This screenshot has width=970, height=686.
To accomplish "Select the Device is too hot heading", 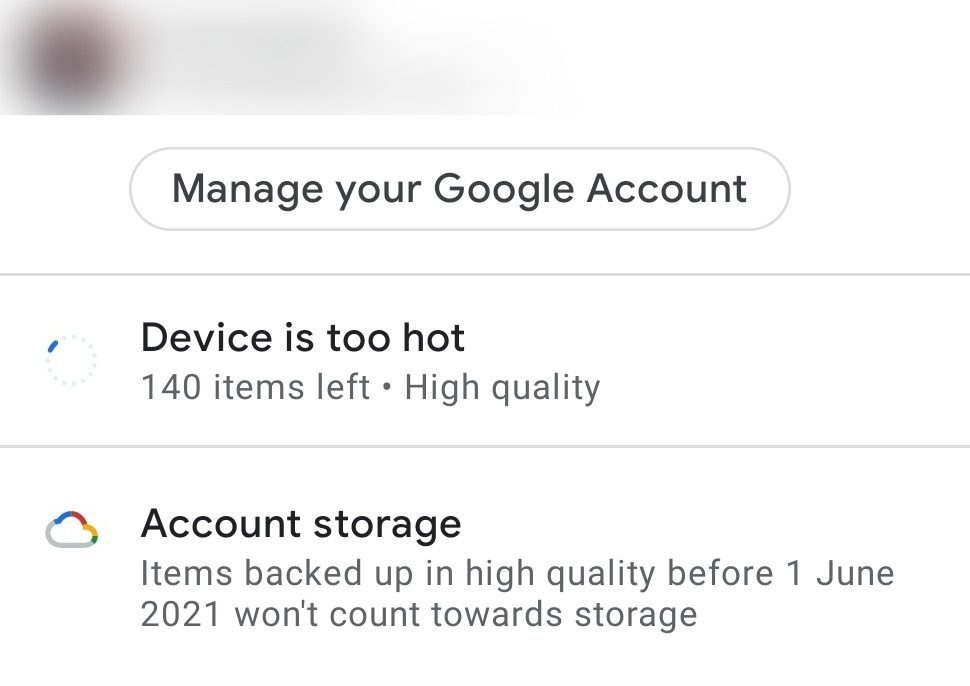I will click(x=303, y=338).
